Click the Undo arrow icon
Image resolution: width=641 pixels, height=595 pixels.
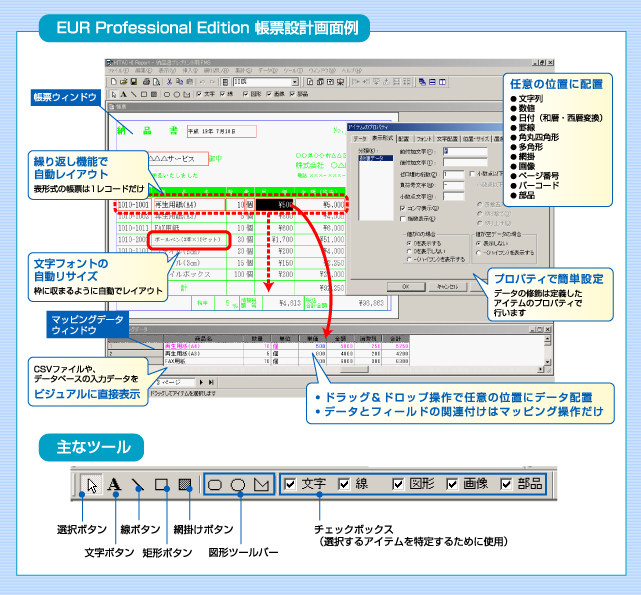[202, 82]
